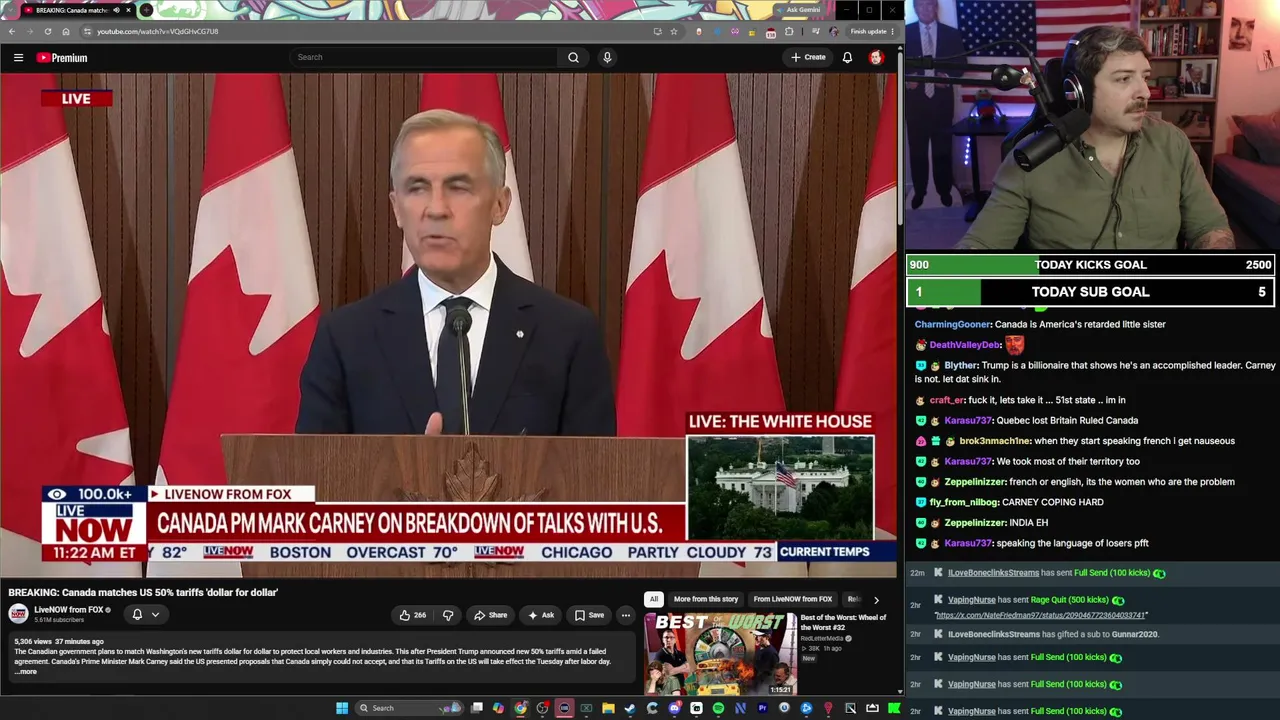Save the video to a playlist
Screen dimensions: 1280x720
pos(589,615)
